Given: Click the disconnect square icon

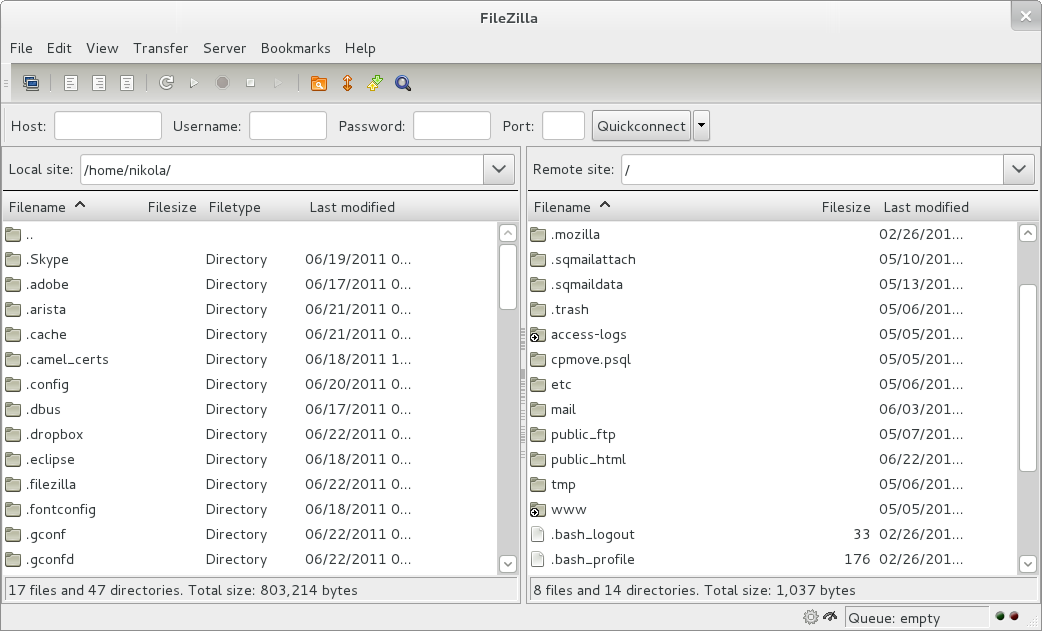Looking at the screenshot, I should (x=250, y=83).
